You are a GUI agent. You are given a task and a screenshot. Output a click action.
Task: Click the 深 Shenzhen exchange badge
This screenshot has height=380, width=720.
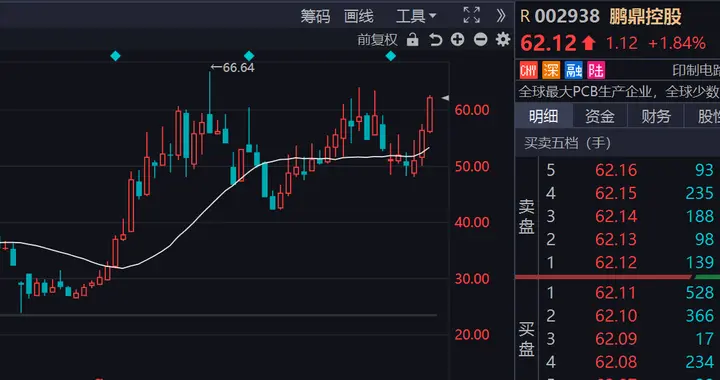pyautogui.click(x=551, y=70)
